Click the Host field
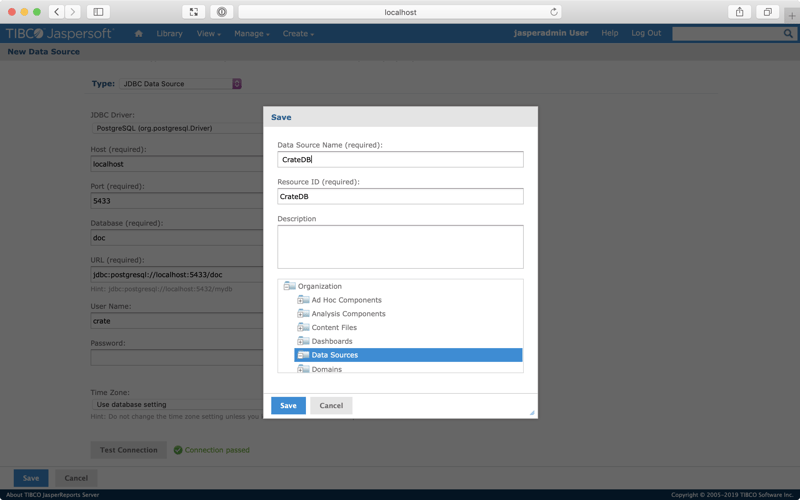Viewport: 800px width, 500px height. coord(177,164)
